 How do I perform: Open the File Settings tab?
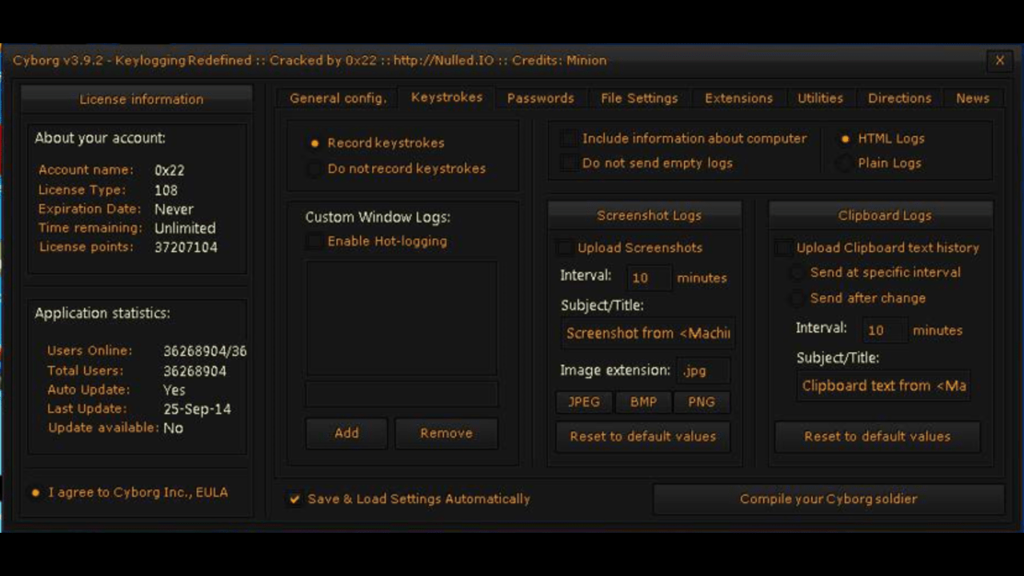tap(639, 99)
